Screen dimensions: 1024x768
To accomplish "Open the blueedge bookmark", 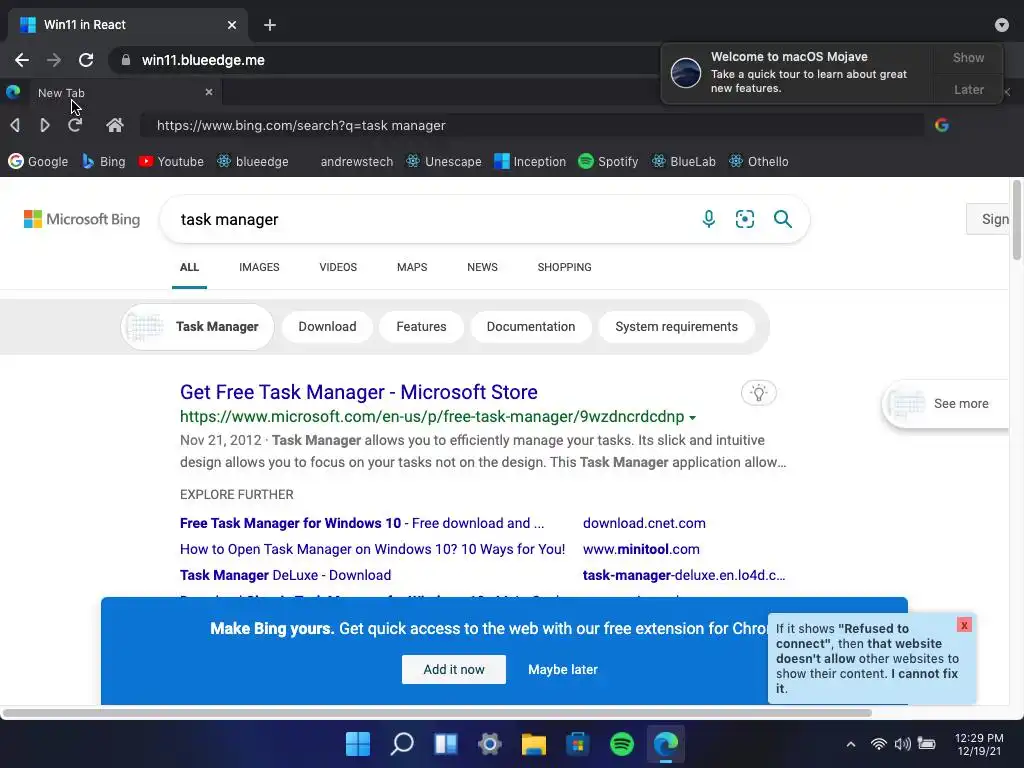I will tap(253, 161).
